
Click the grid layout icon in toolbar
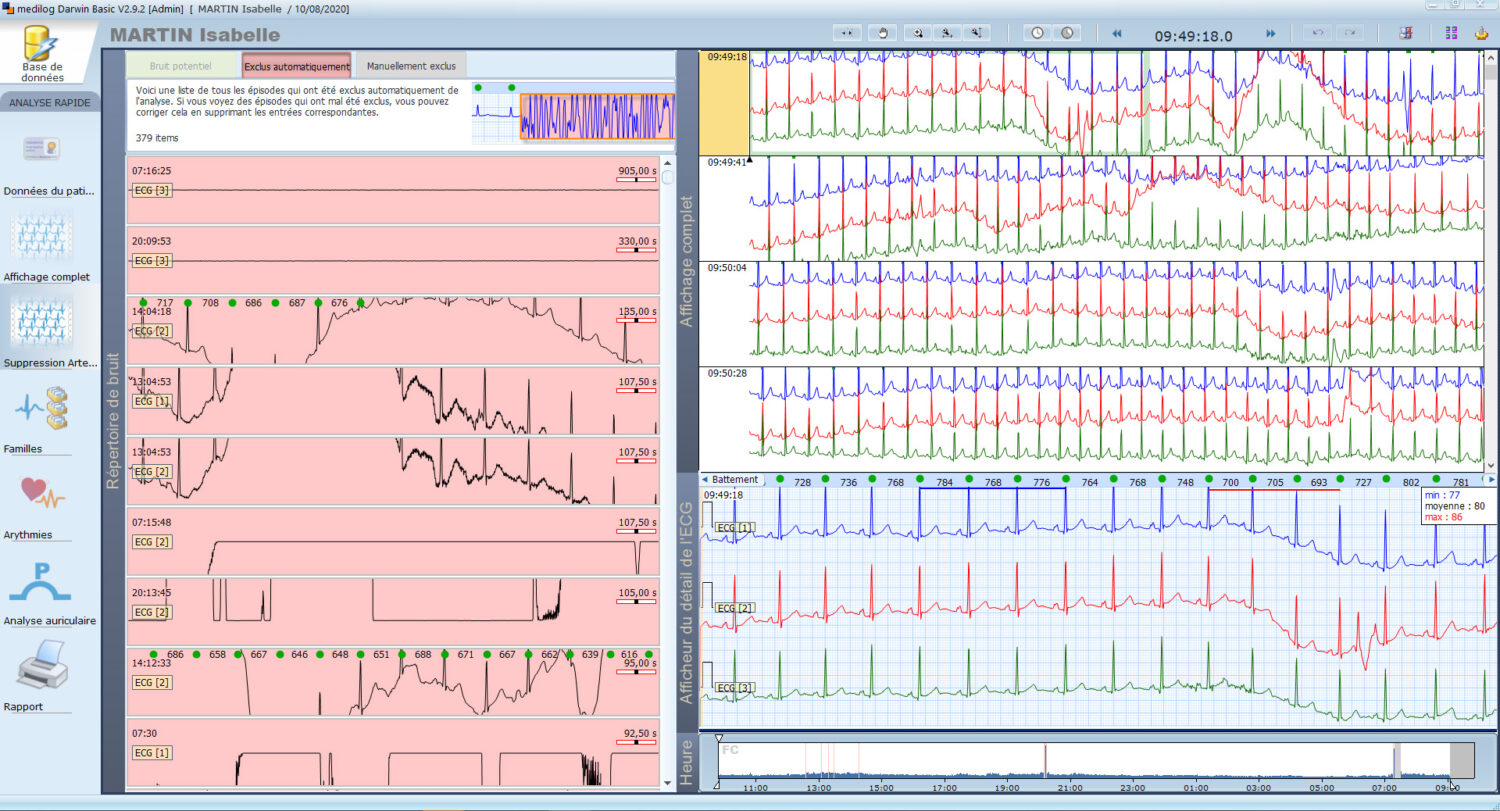point(1451,33)
